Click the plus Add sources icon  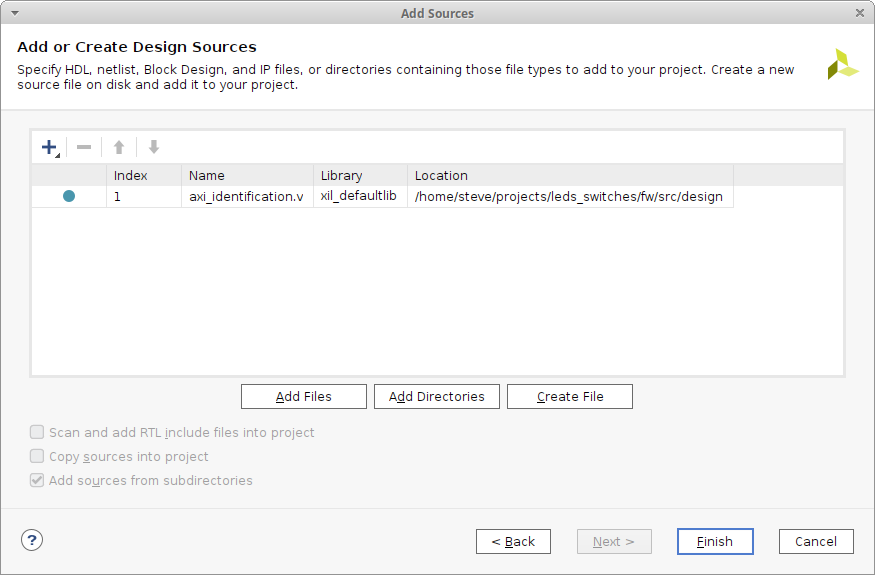(49, 147)
